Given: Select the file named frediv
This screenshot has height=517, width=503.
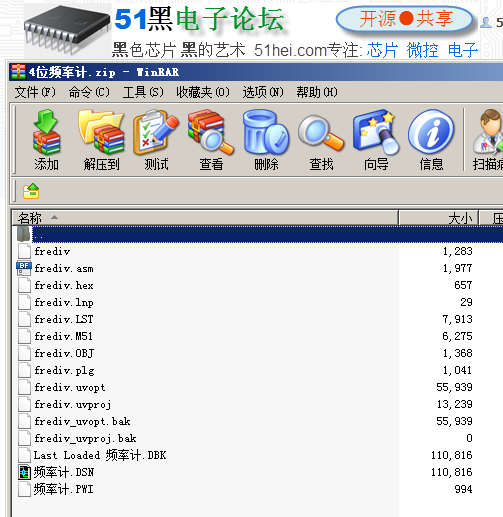Looking at the screenshot, I should pos(52,251).
